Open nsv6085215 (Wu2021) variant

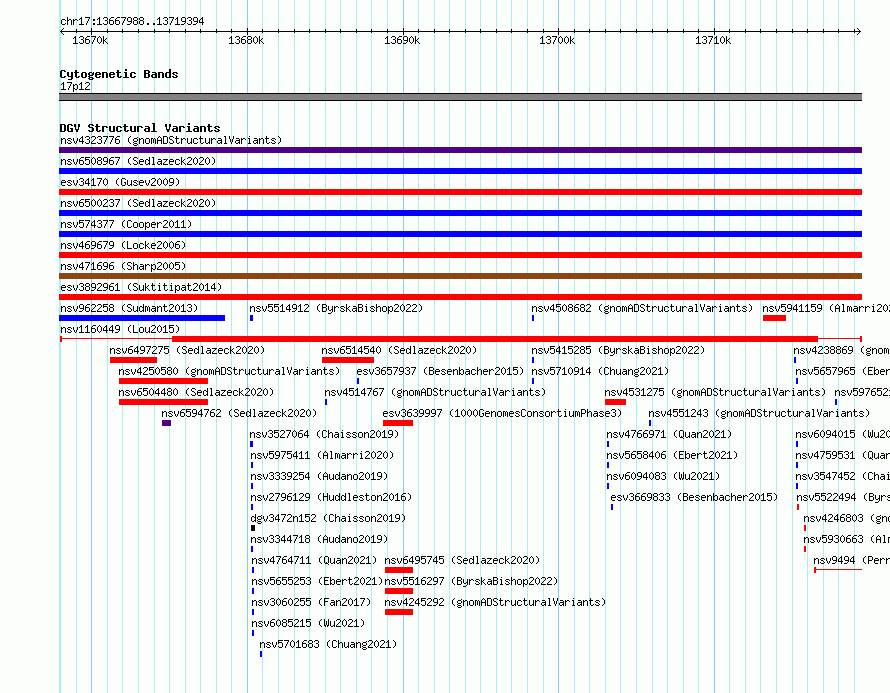[308, 623]
